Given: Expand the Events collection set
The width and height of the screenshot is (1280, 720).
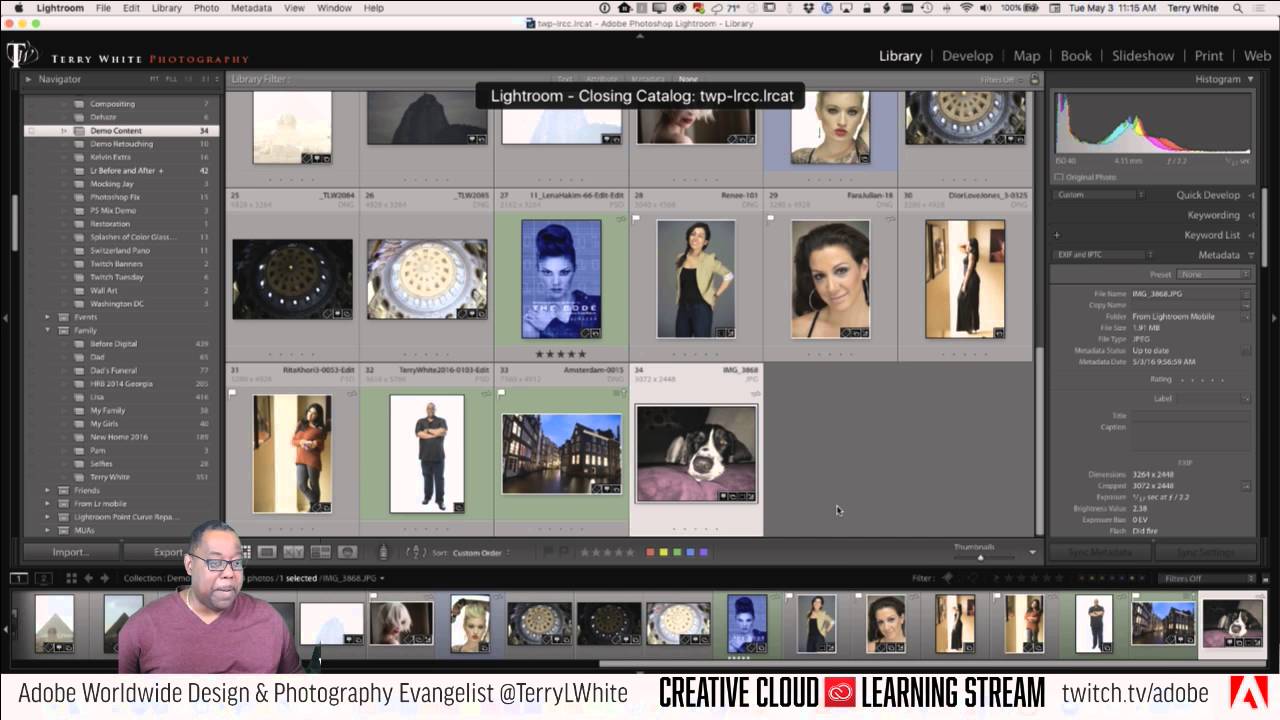Looking at the screenshot, I should pos(47,317).
